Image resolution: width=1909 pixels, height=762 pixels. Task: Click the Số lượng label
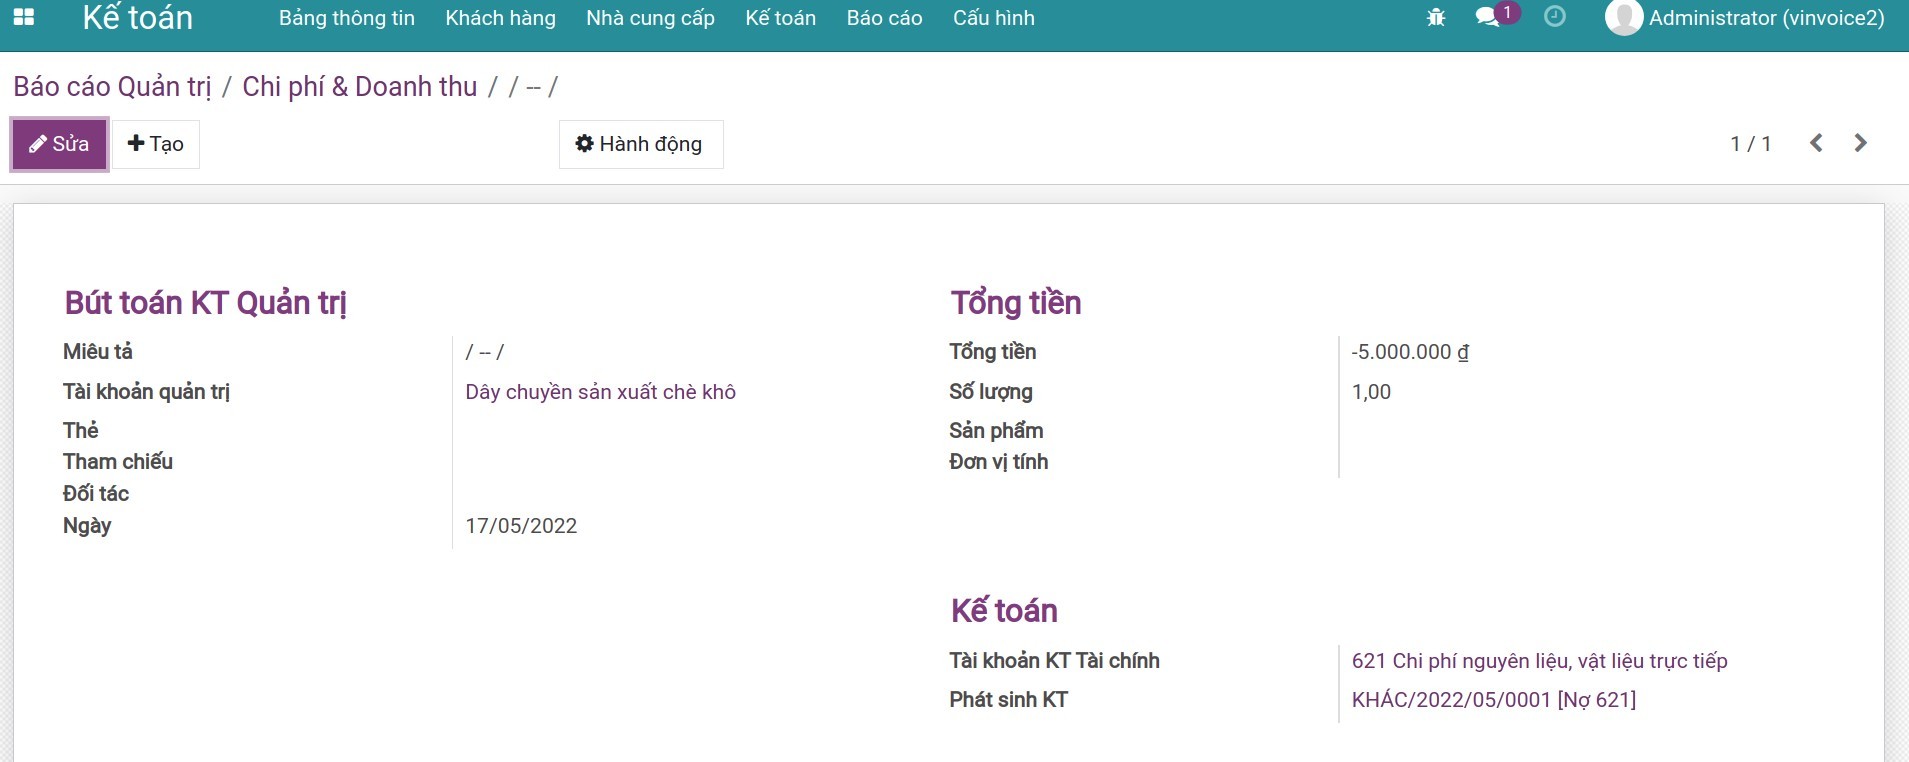tap(990, 392)
